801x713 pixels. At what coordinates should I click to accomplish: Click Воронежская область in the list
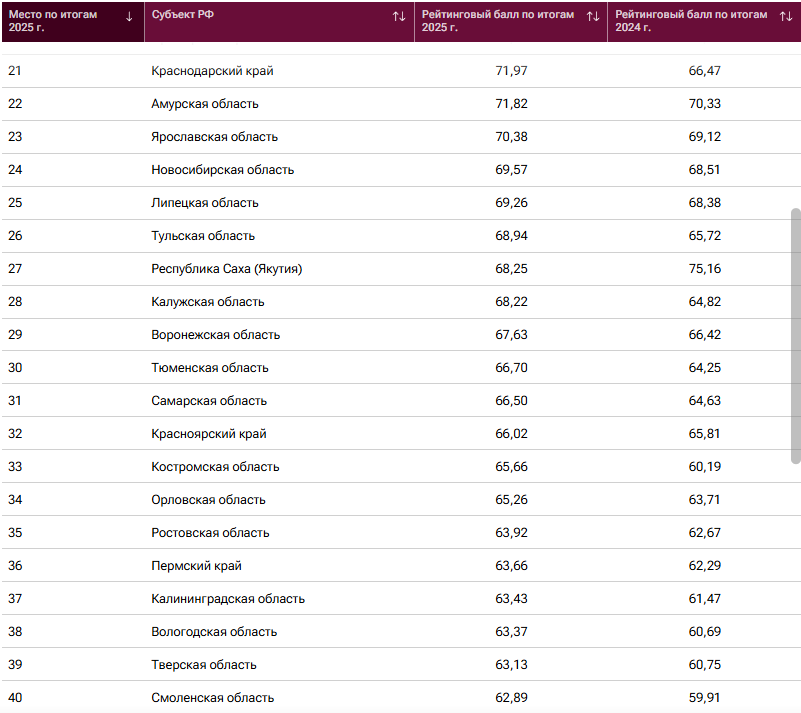216,335
